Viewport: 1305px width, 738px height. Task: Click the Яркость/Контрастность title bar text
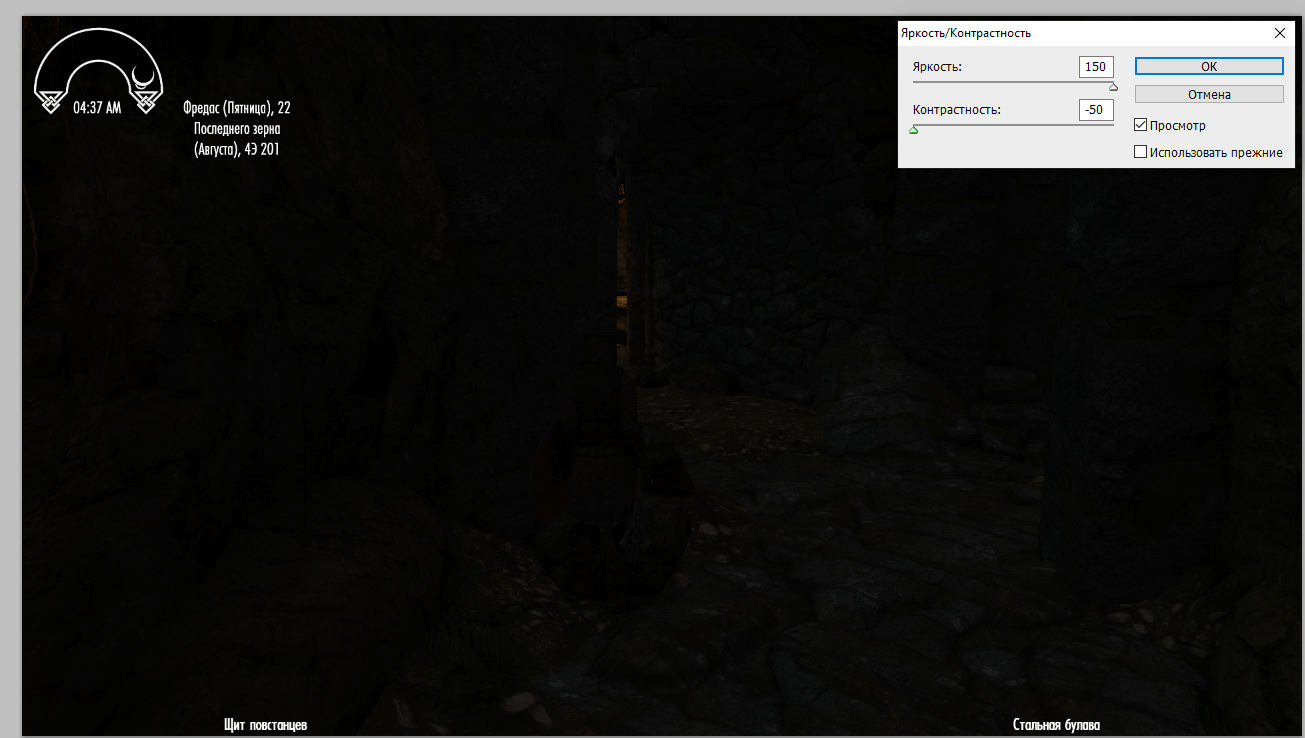pos(966,33)
